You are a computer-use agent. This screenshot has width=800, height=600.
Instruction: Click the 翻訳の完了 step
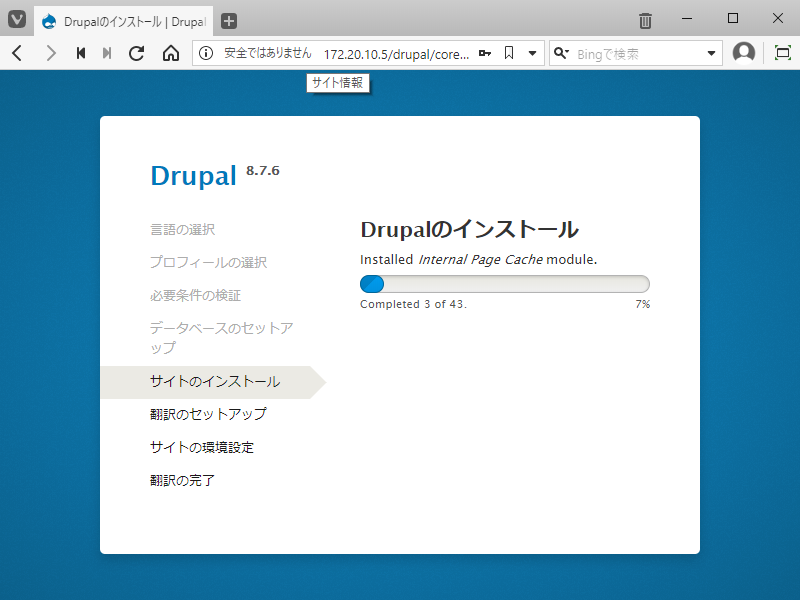click(183, 480)
